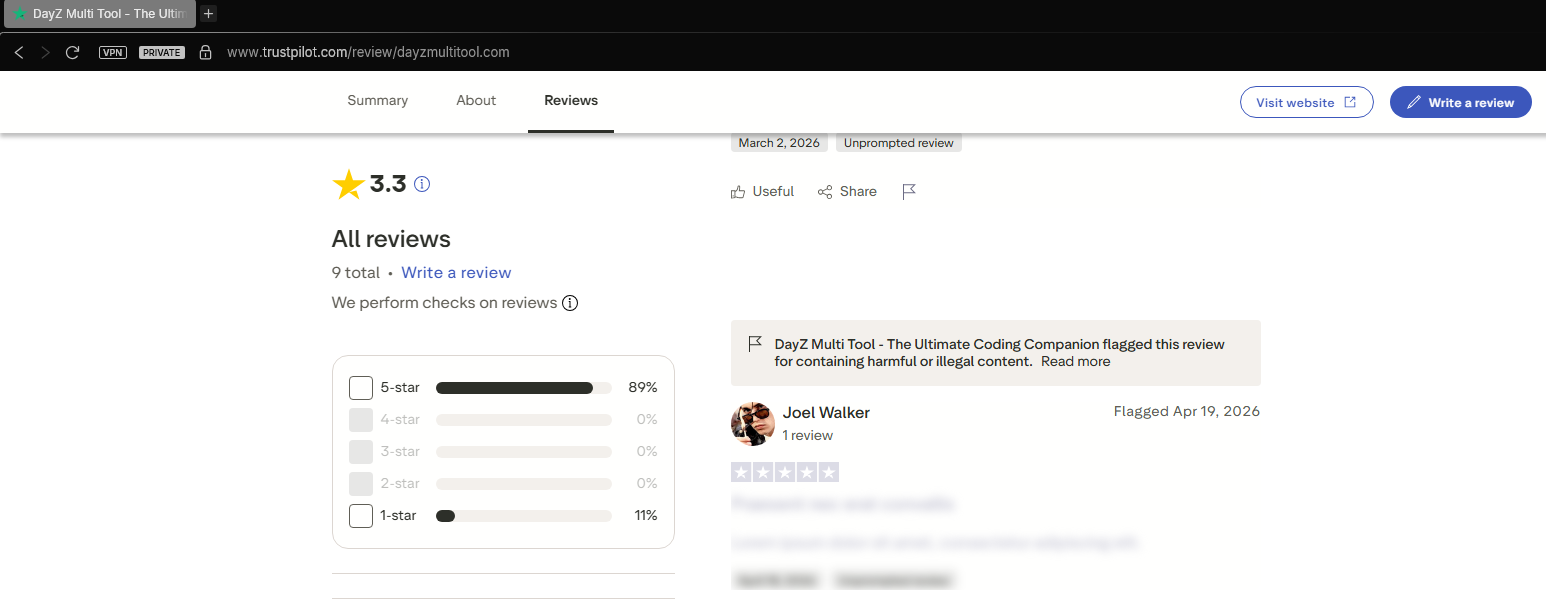Flag the review with the flag icon

click(909, 191)
